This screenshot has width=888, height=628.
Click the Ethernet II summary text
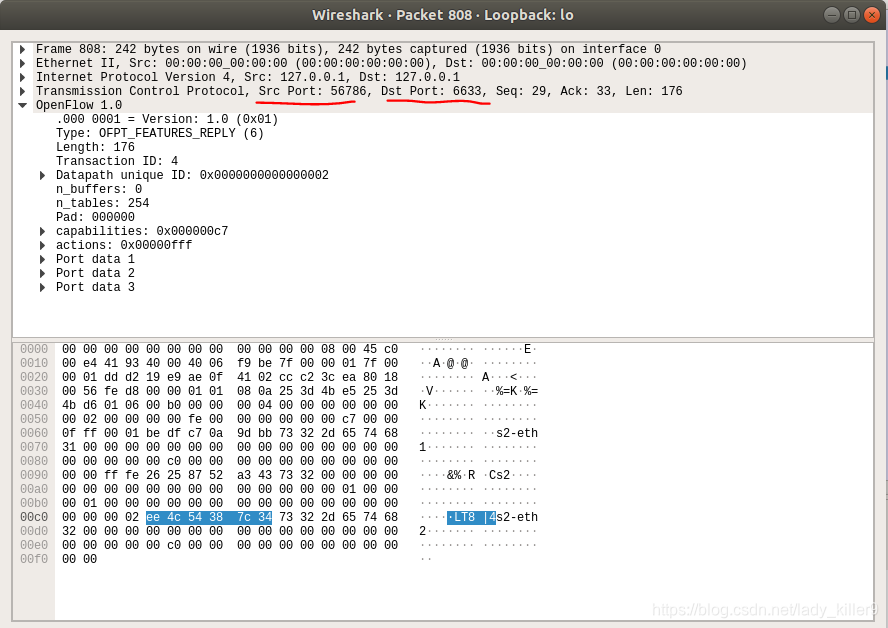point(391,63)
